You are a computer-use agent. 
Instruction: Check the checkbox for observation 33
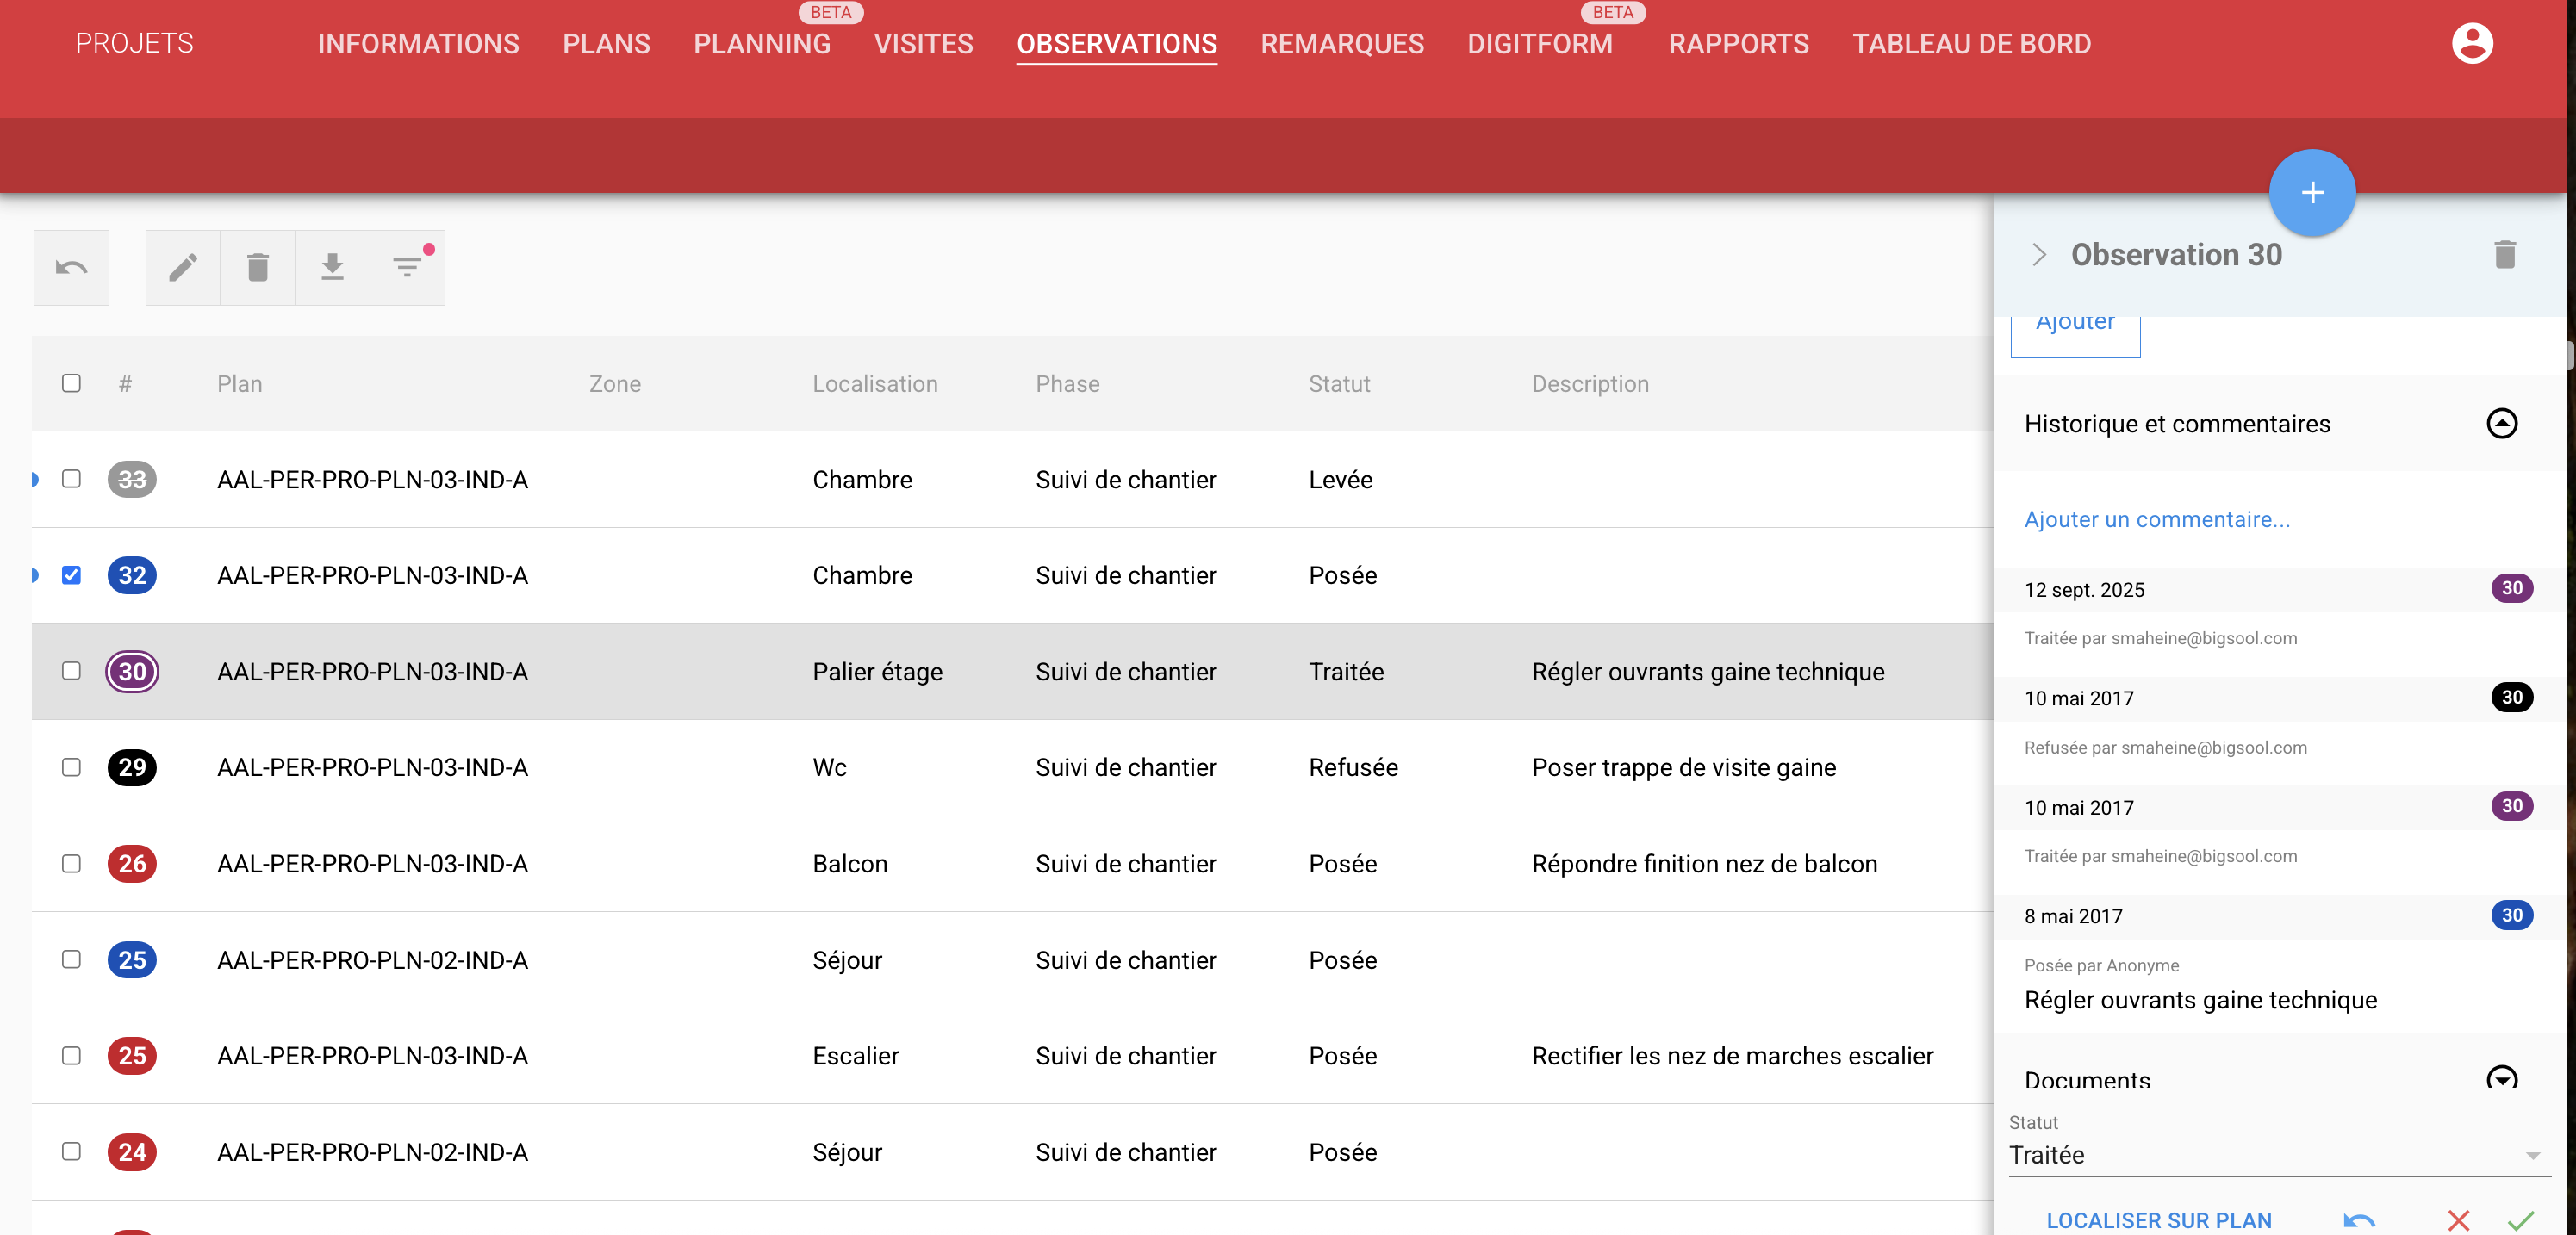click(x=71, y=479)
